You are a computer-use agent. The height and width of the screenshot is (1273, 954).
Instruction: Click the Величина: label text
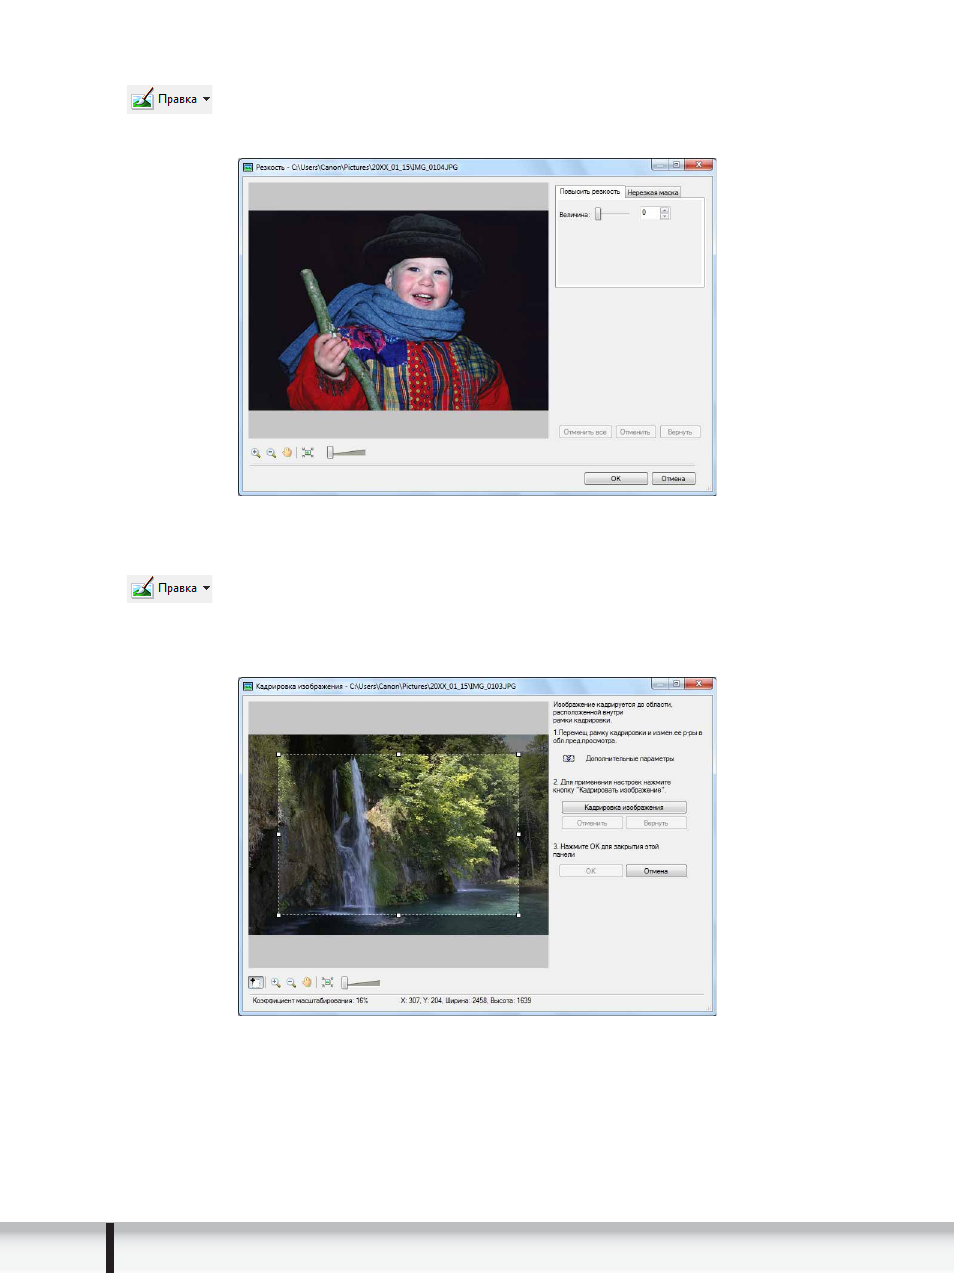(574, 214)
